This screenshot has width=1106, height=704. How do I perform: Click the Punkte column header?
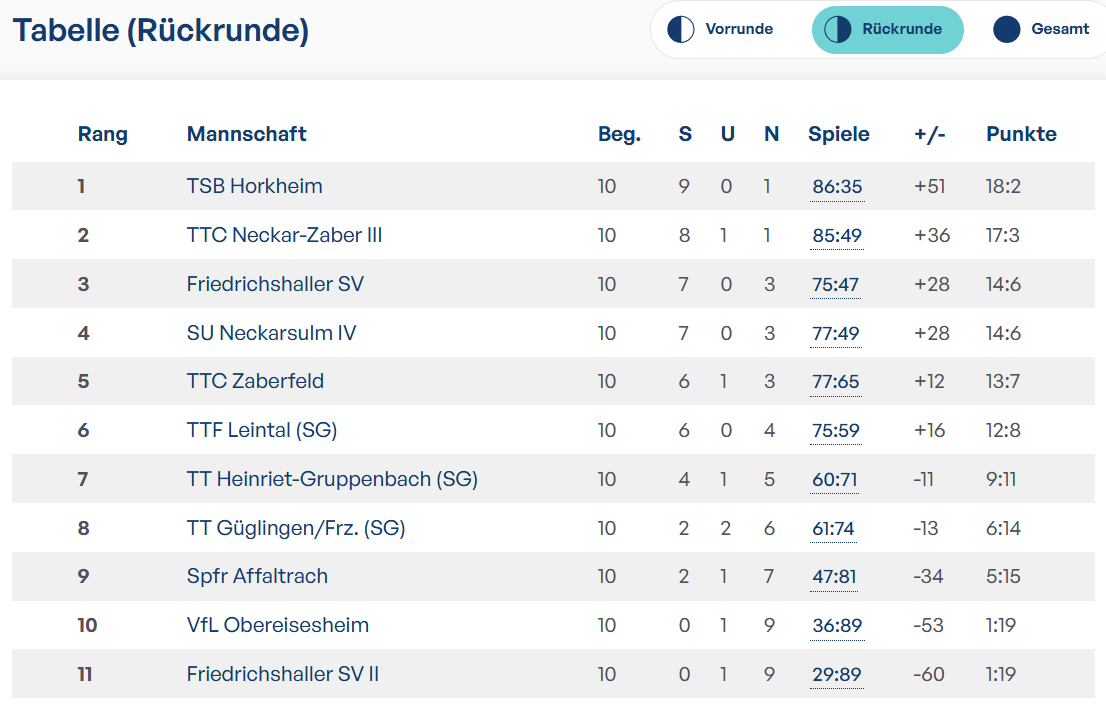1021,134
